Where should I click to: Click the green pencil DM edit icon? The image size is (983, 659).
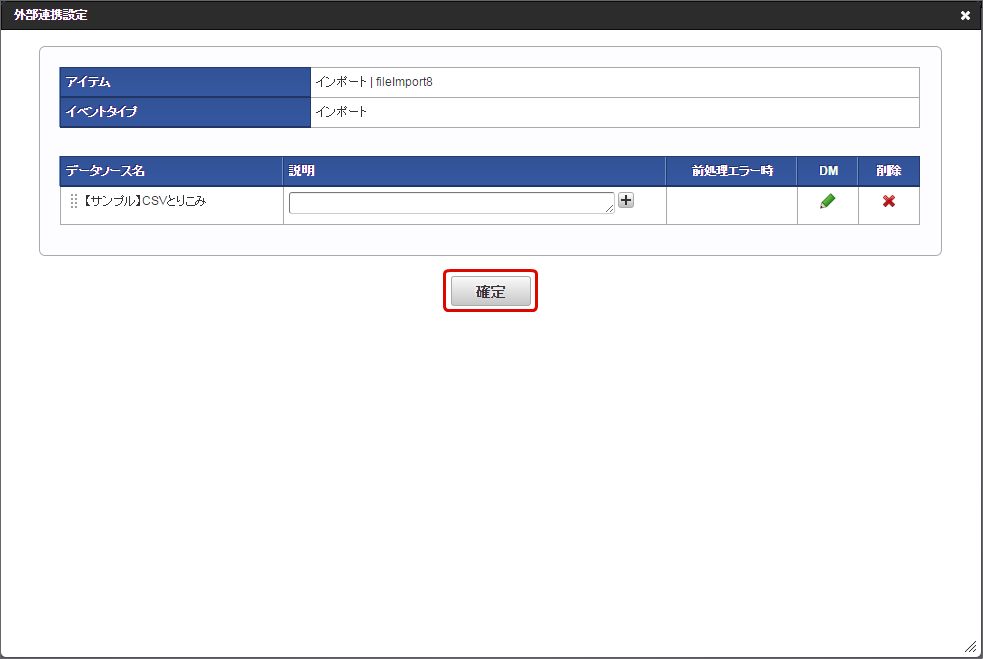pyautogui.click(x=828, y=201)
